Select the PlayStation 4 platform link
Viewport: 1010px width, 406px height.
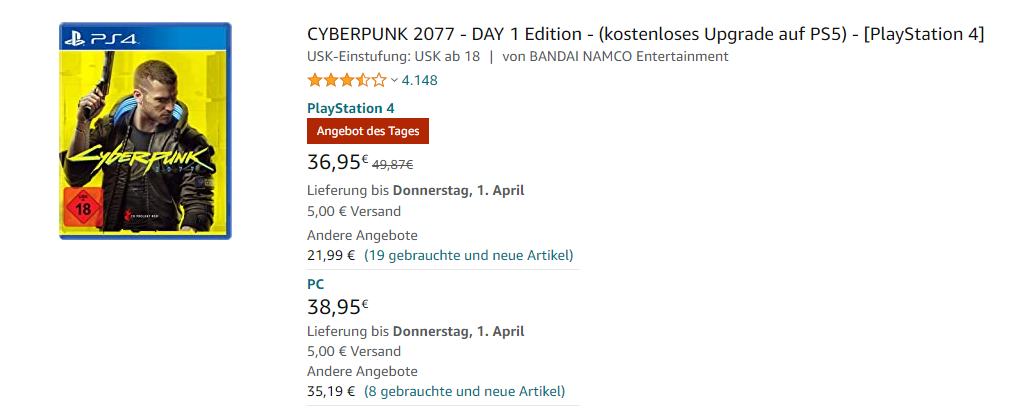pyautogui.click(x=350, y=108)
